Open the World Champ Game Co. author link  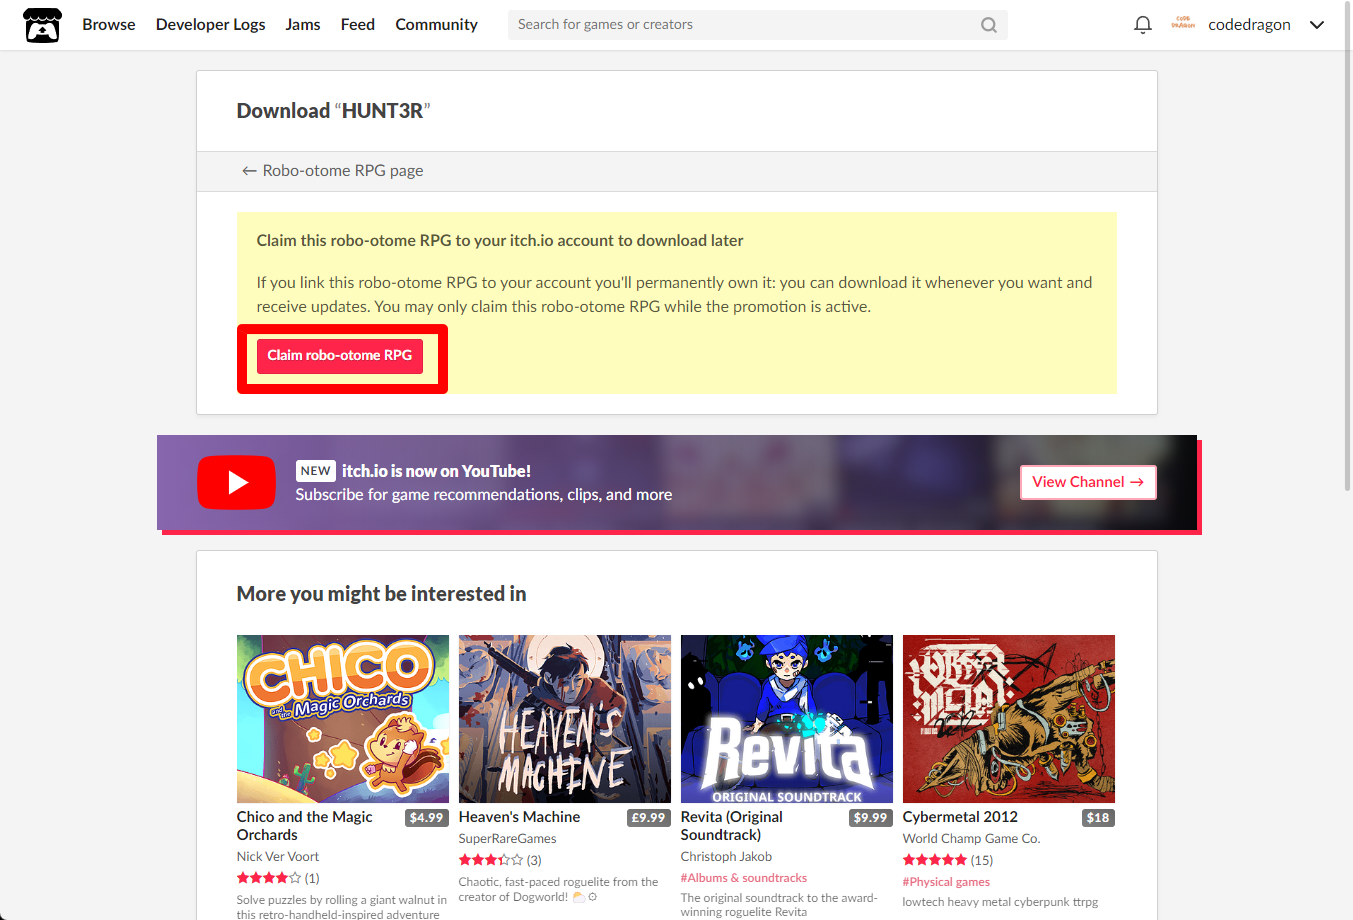[x=972, y=839]
